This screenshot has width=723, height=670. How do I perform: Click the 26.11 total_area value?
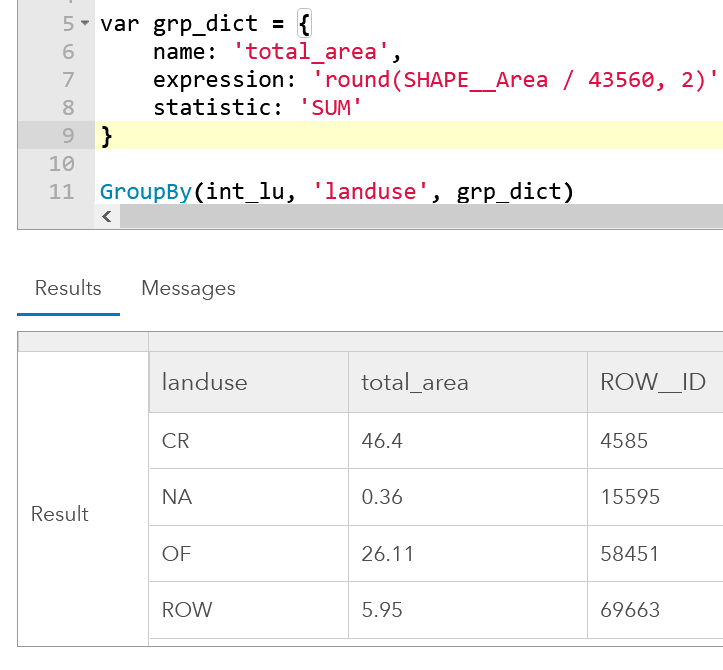point(386,553)
